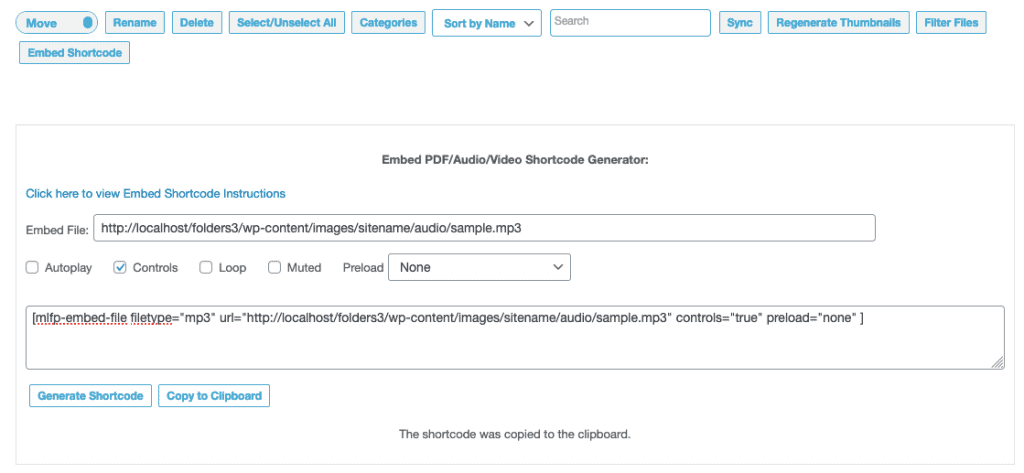Enable the Autoplay checkbox
The height and width of the screenshot is (473, 1024).
[x=32, y=267]
